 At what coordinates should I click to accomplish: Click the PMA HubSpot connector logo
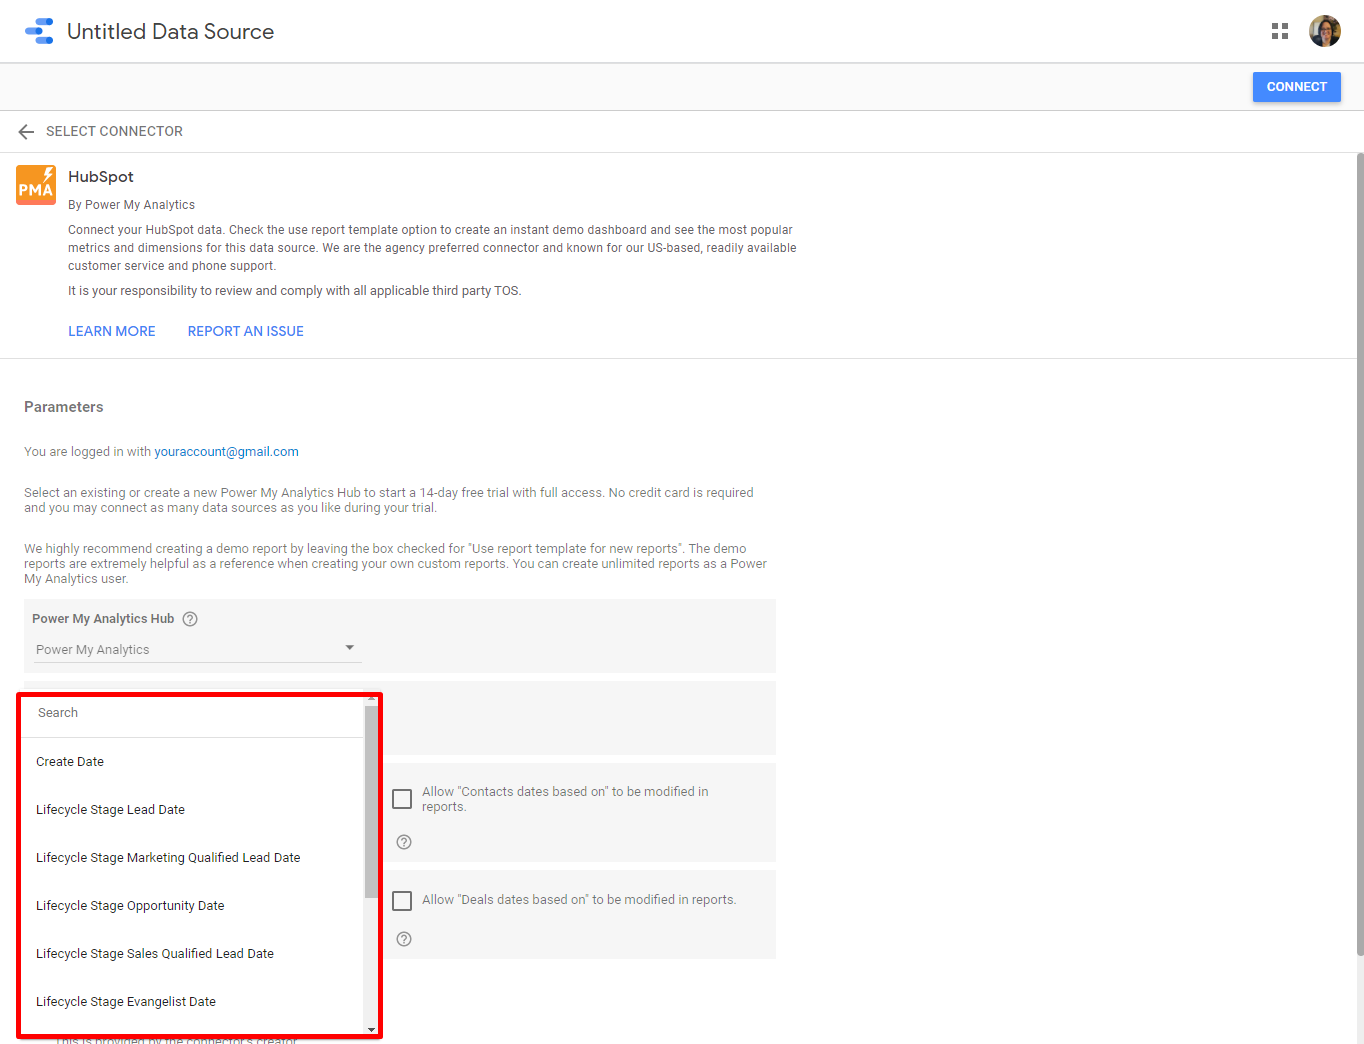[36, 185]
